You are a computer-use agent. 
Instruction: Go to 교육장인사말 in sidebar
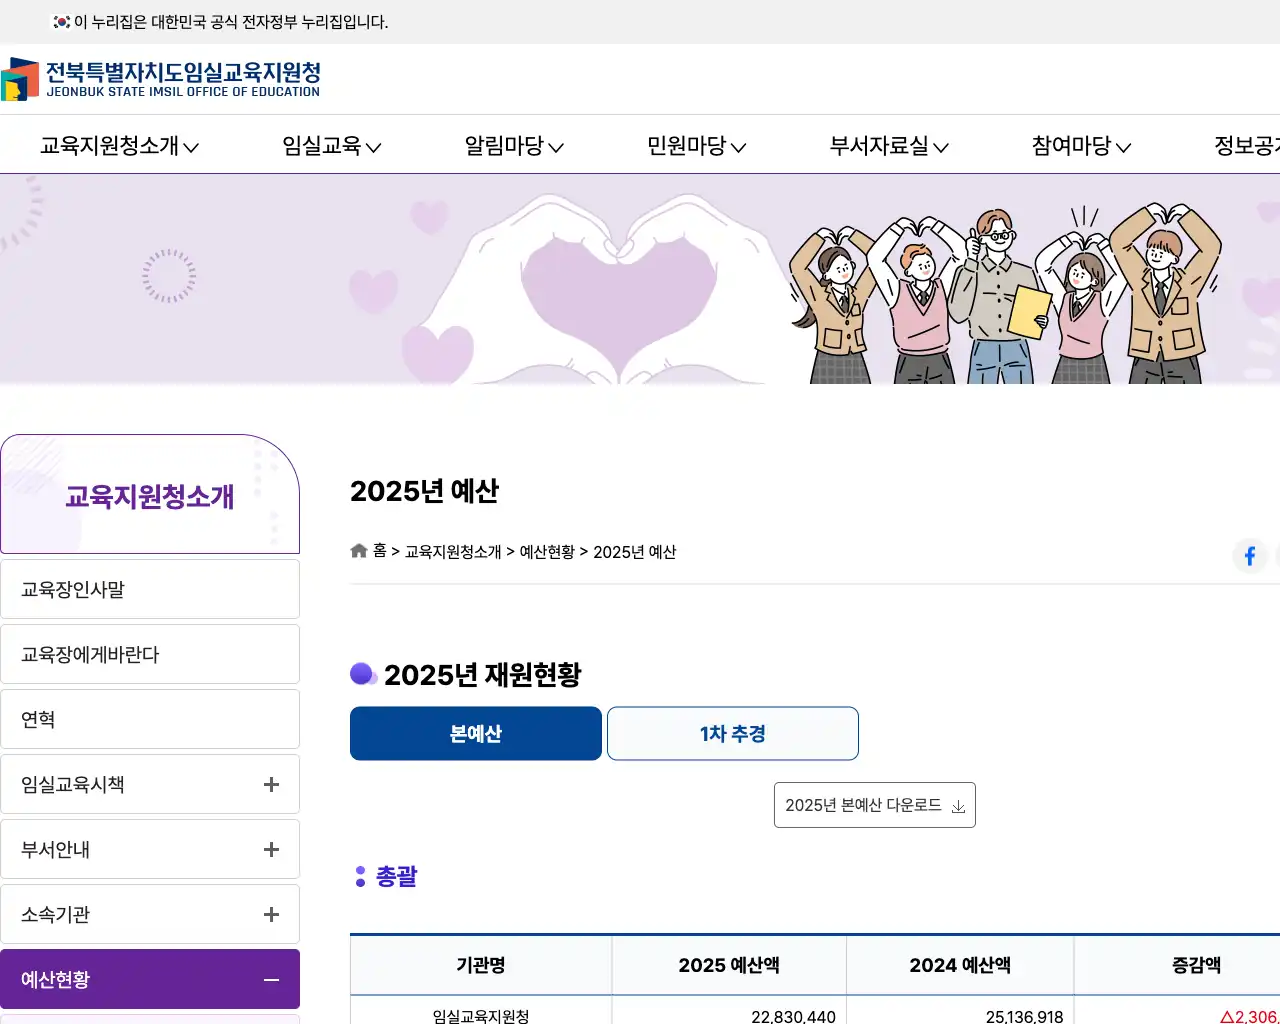click(x=150, y=590)
